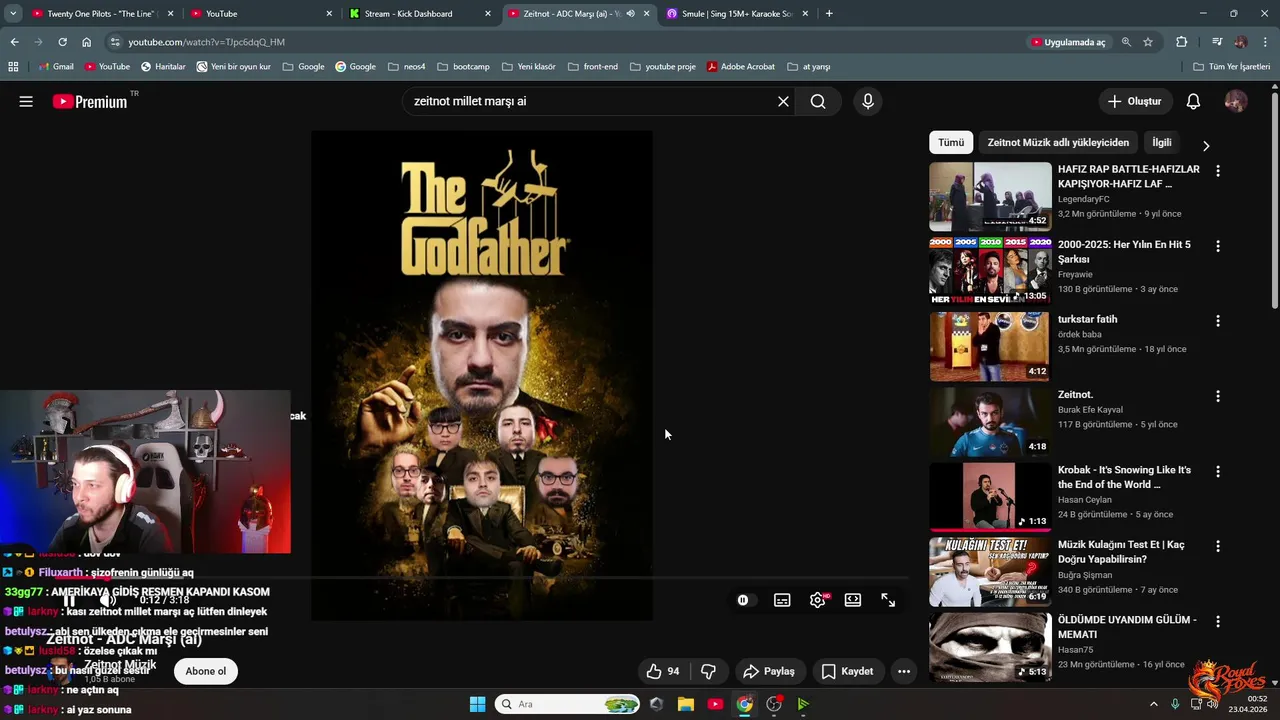Open Müzik Kulağını Test Et video title
This screenshot has height=720, width=1280.
(1121, 552)
